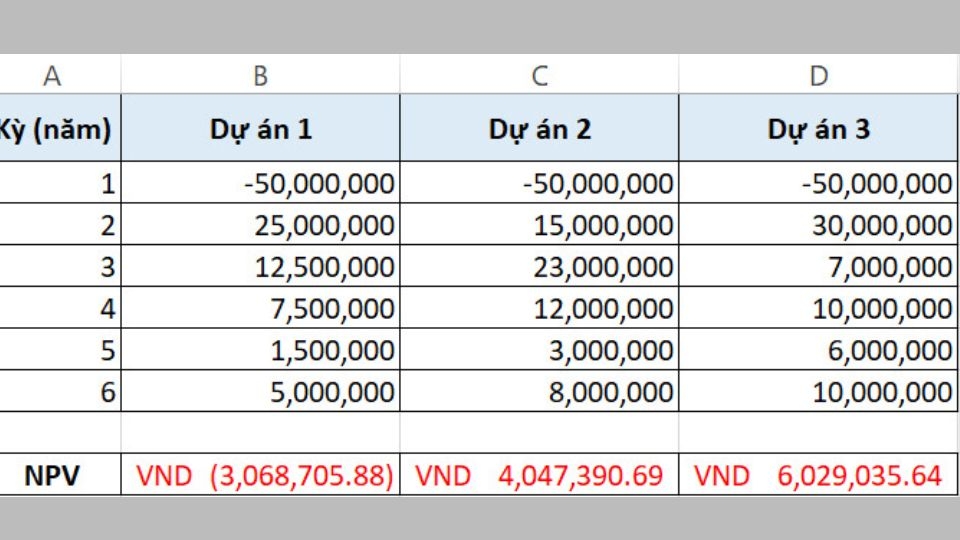Select Dự án 3 cell 30,000,000
The height and width of the screenshot is (540, 960).
(x=819, y=224)
